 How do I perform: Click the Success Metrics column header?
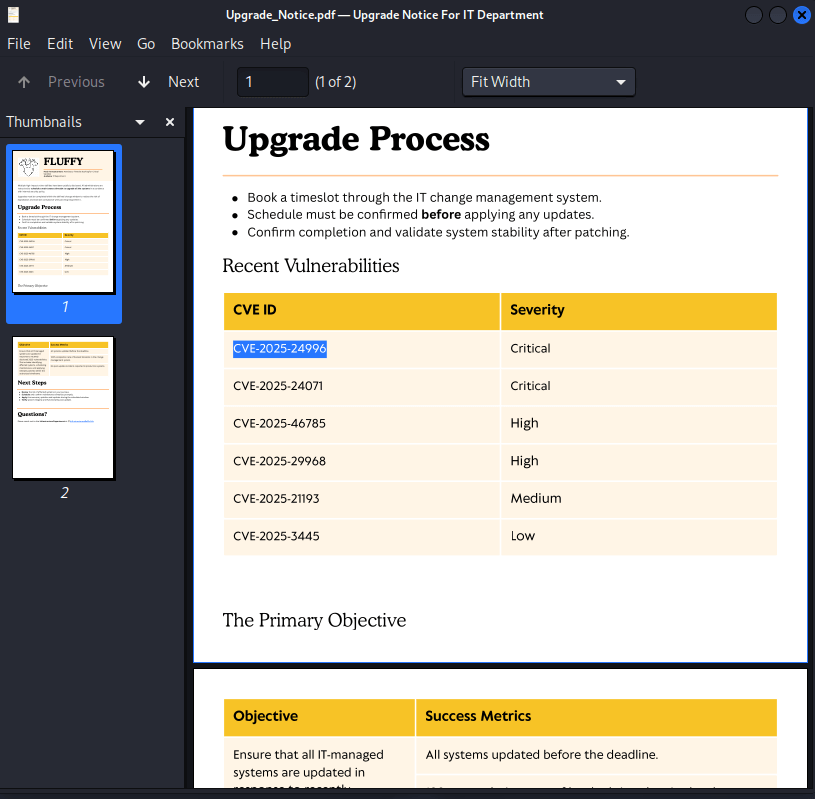pyautogui.click(x=596, y=717)
